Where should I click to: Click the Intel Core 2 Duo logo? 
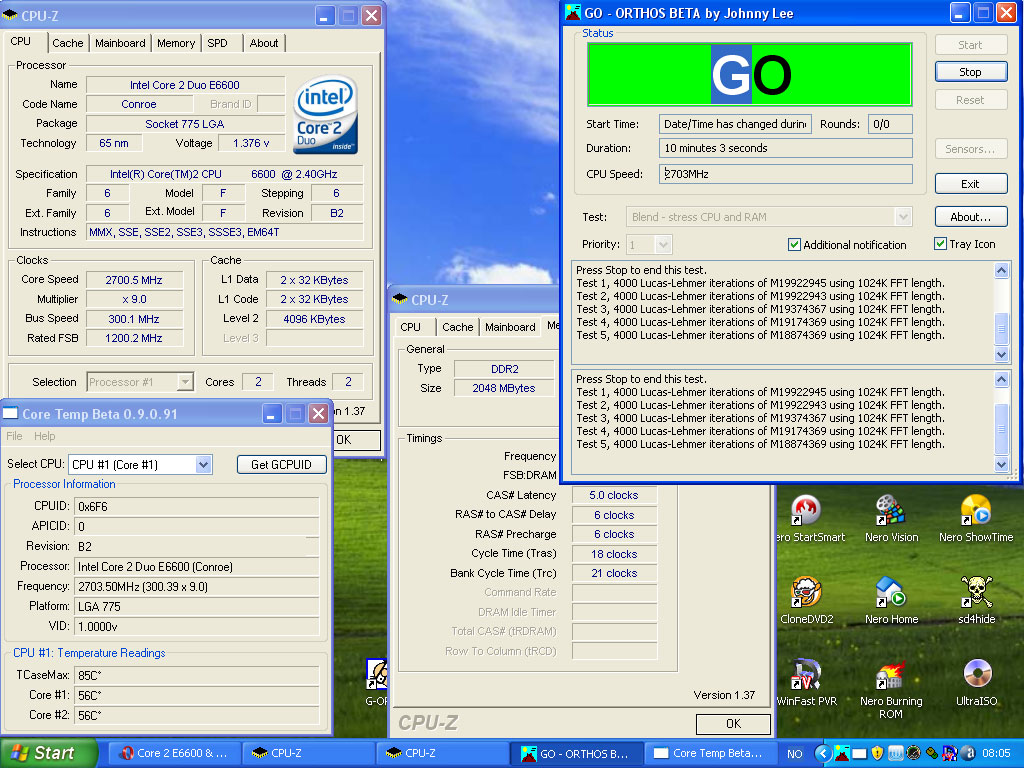(325, 115)
